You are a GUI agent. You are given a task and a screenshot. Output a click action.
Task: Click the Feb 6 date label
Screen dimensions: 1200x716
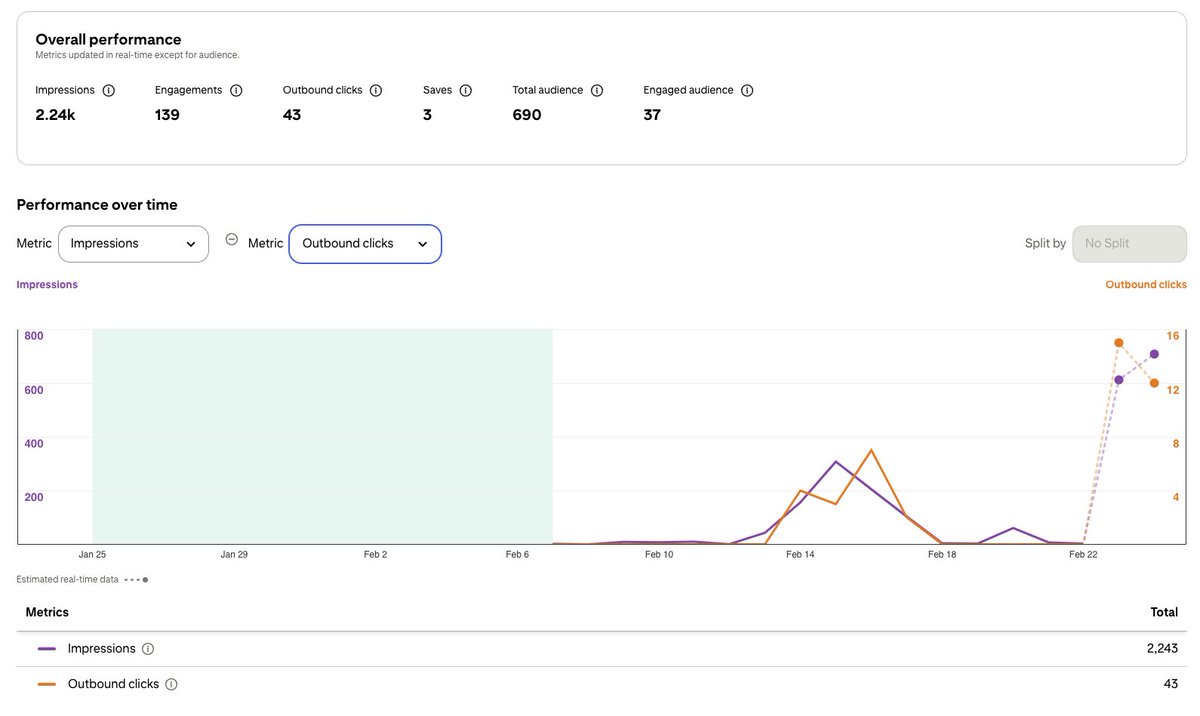coord(517,554)
